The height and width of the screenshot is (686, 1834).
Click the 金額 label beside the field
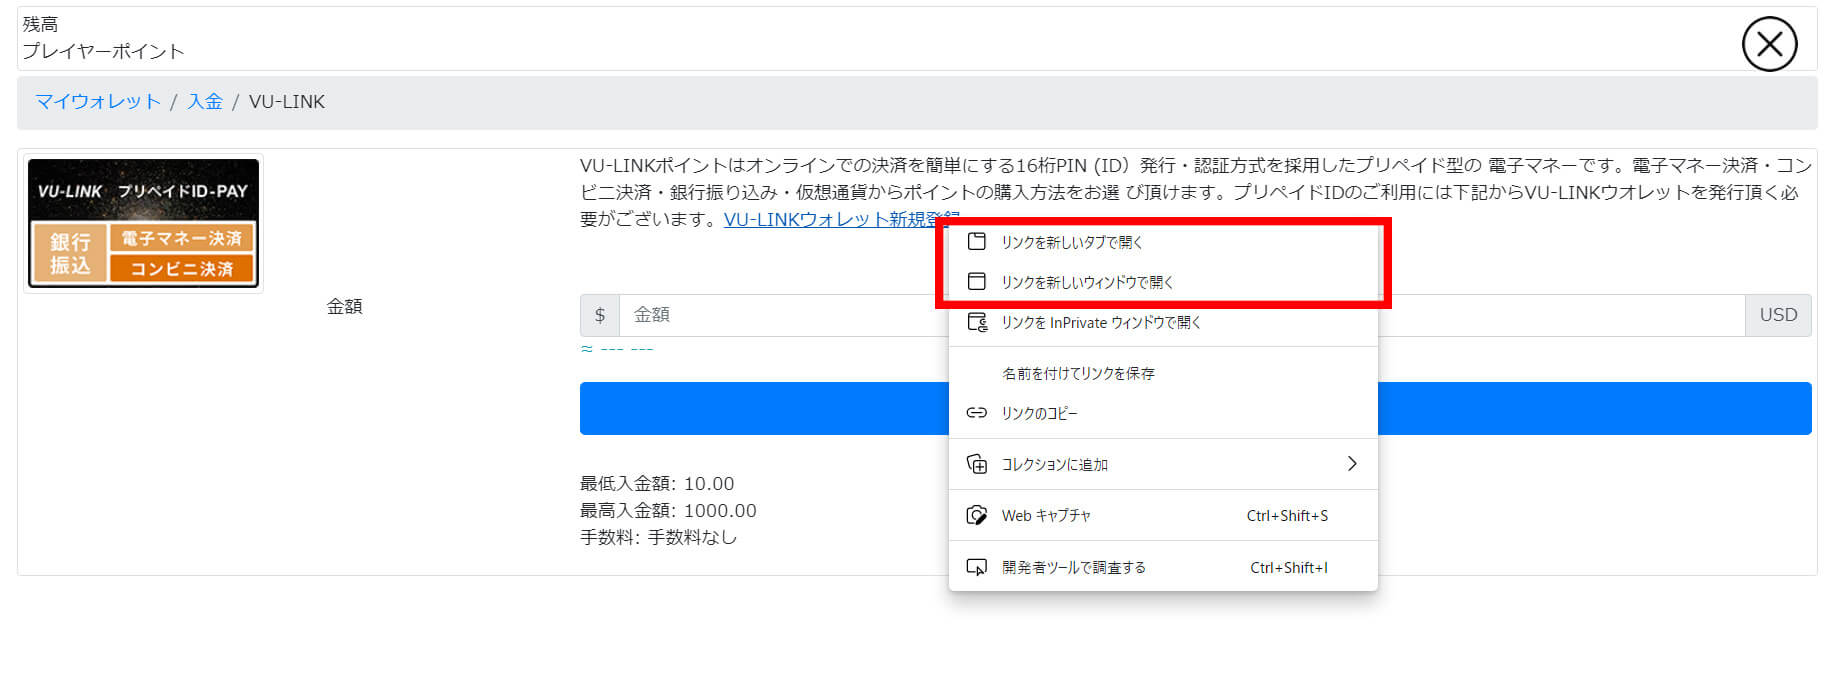[344, 307]
